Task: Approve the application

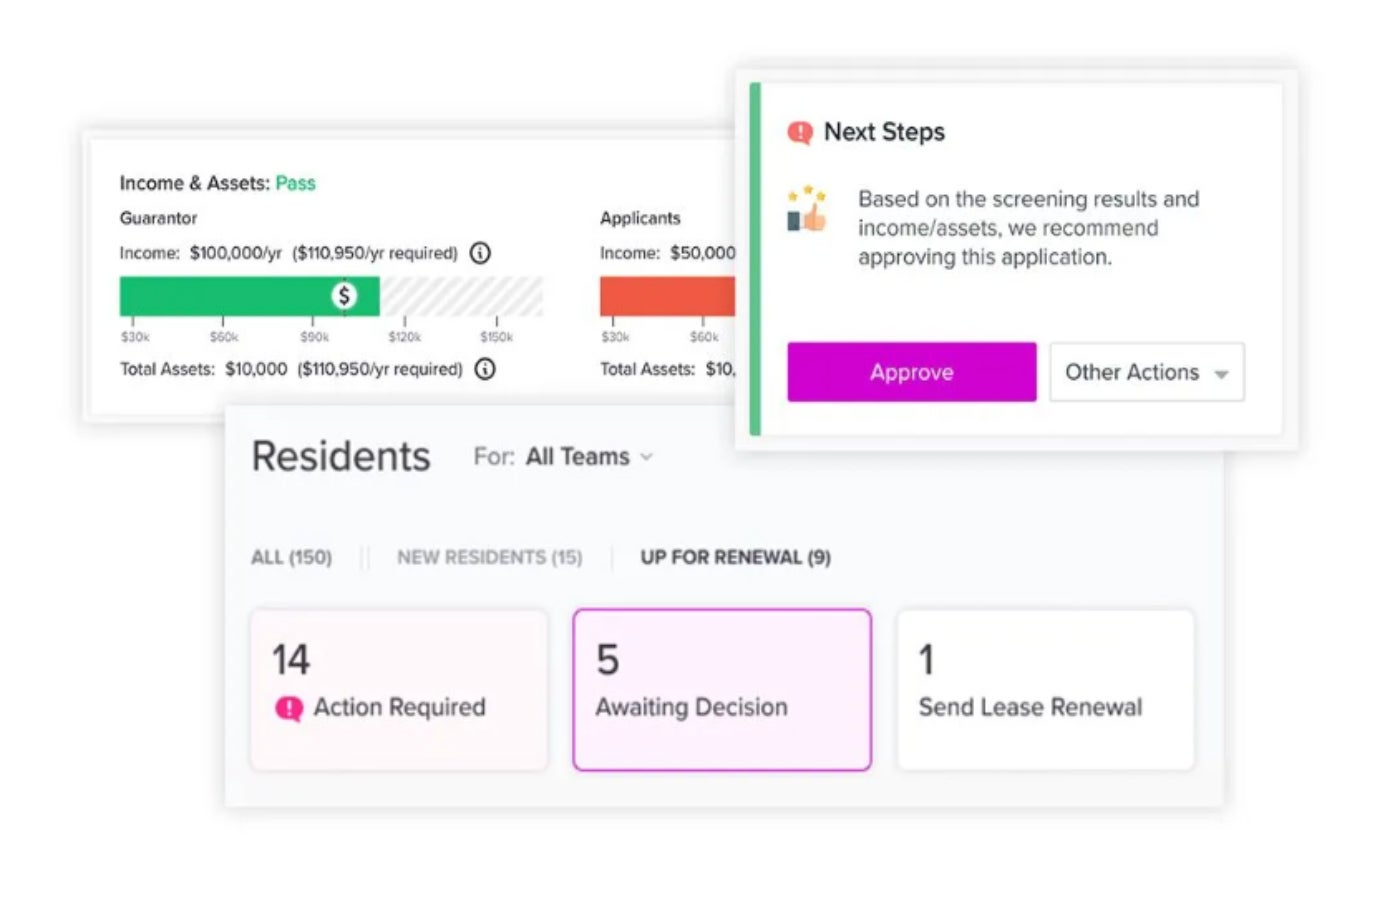Action: pyautogui.click(x=911, y=372)
